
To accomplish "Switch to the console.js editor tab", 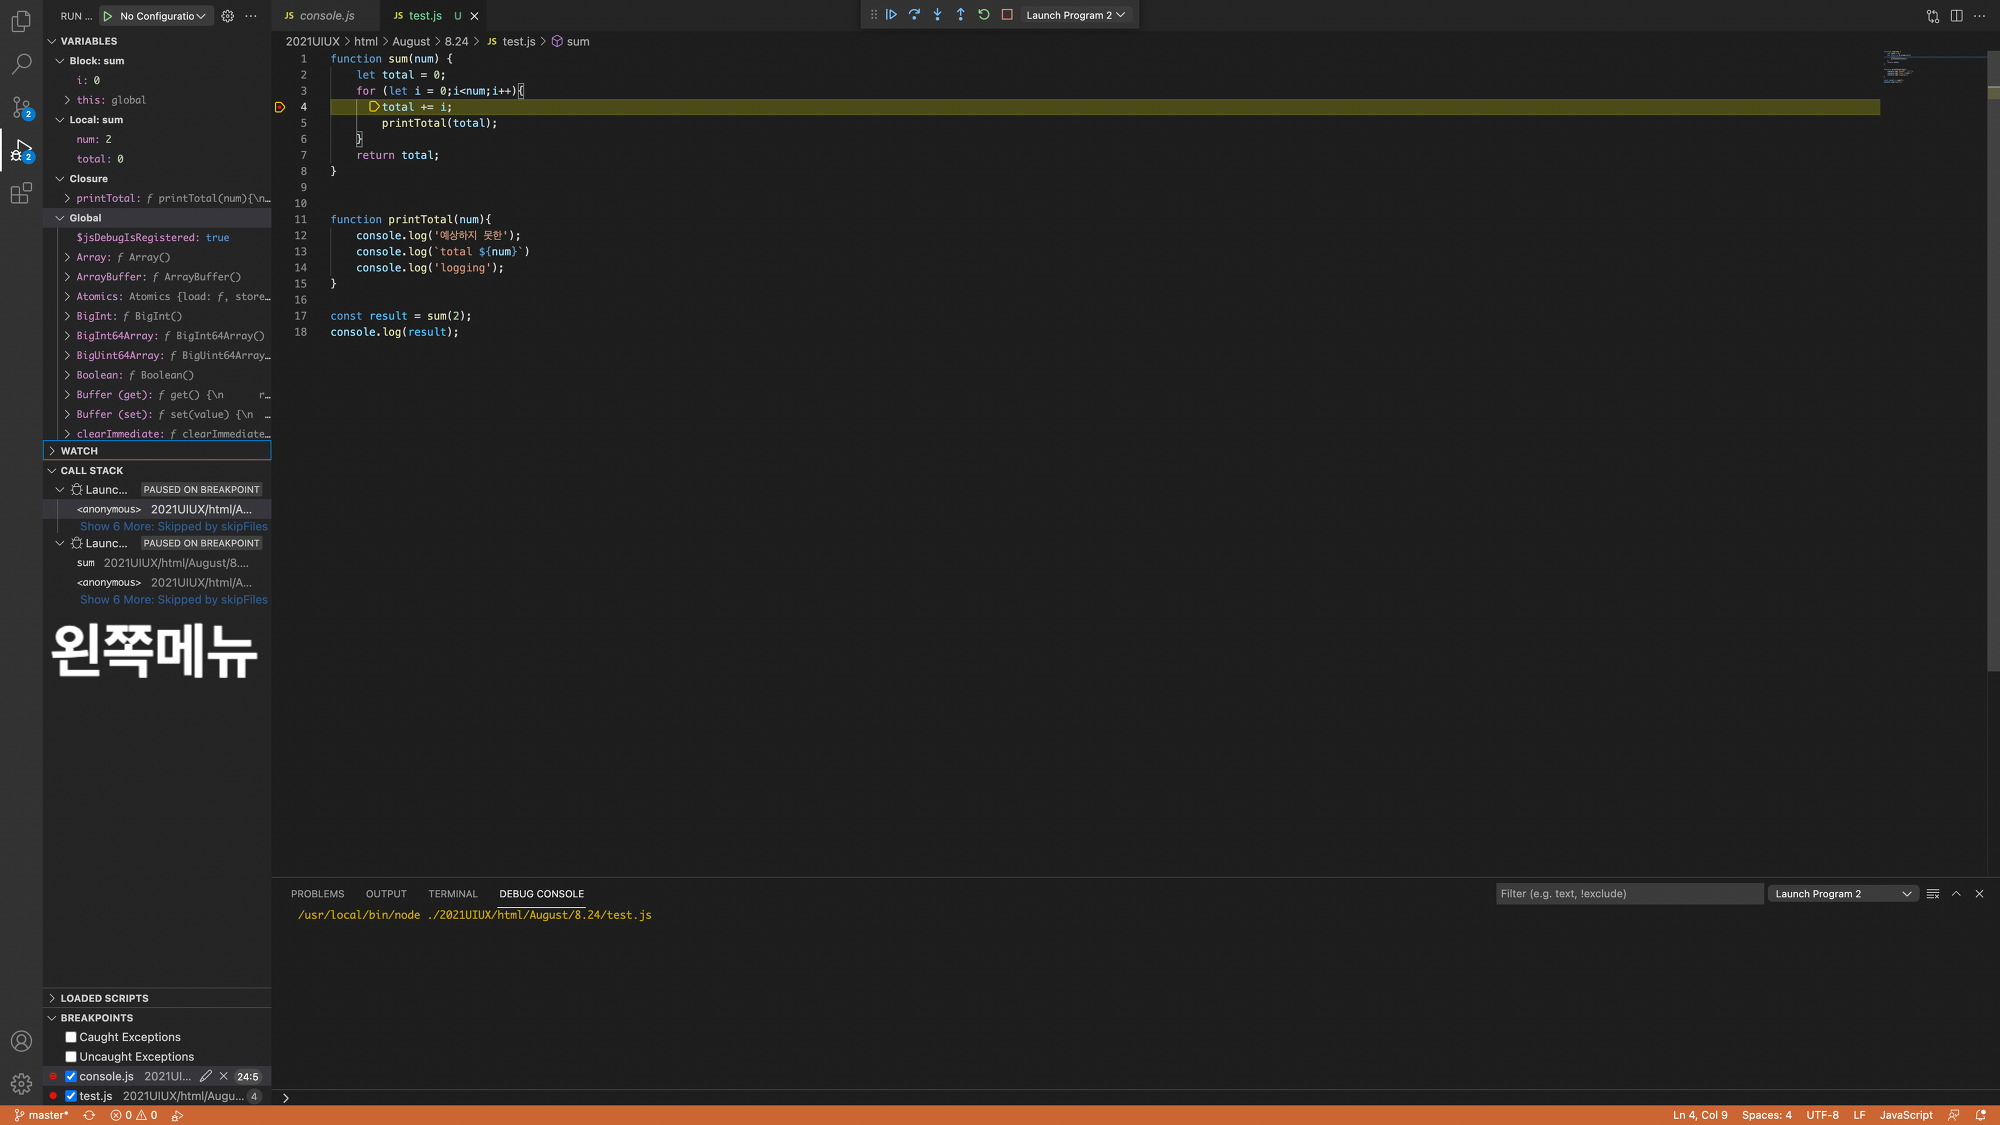I will (x=326, y=16).
